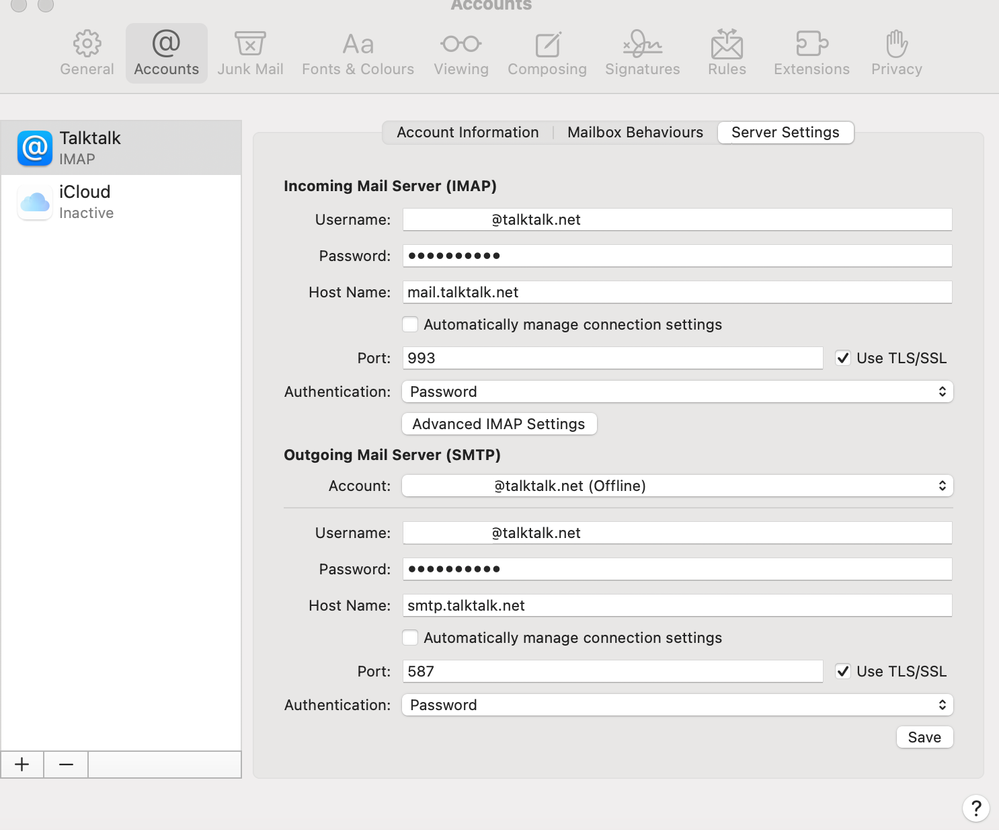The image size is (999, 830).
Task: Open the SMTP Account selector
Action: coord(677,485)
